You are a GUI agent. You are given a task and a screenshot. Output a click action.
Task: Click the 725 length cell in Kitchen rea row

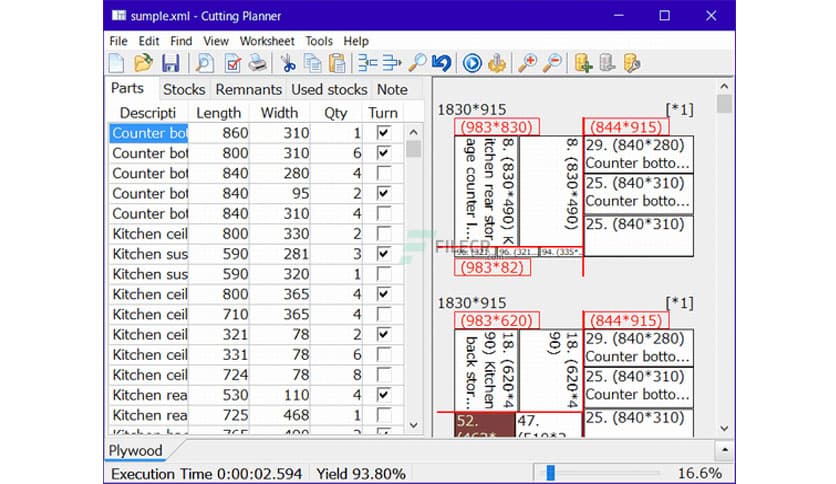click(219, 415)
